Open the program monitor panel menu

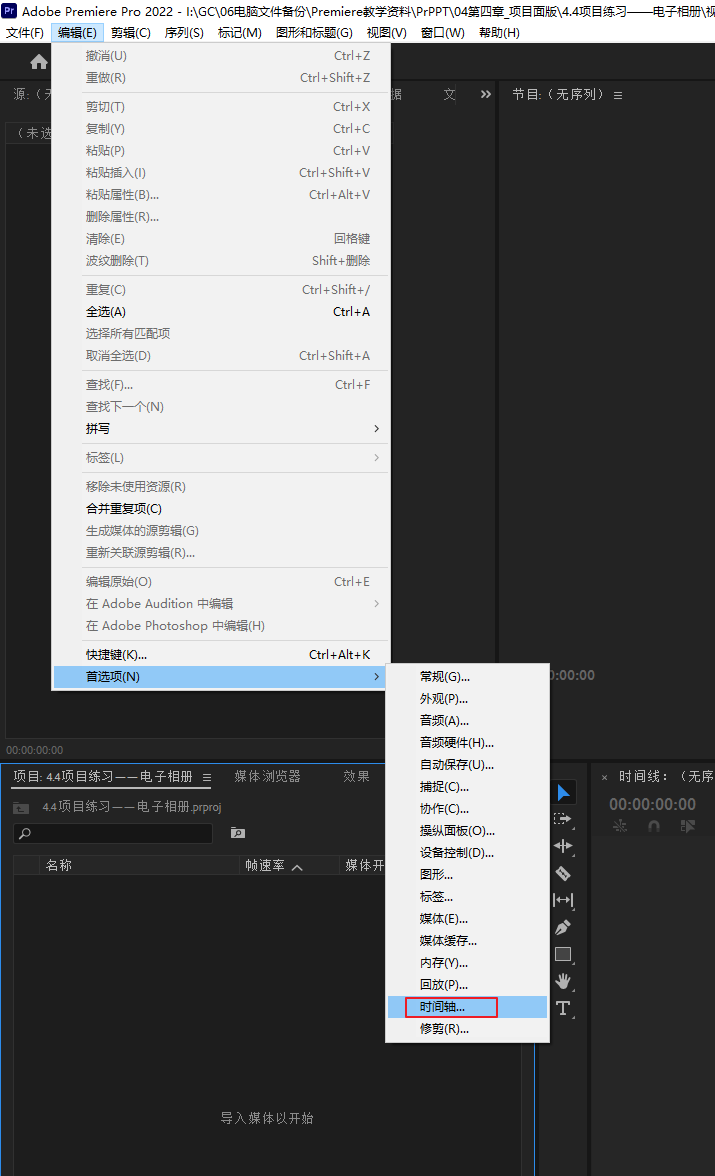tap(618, 95)
